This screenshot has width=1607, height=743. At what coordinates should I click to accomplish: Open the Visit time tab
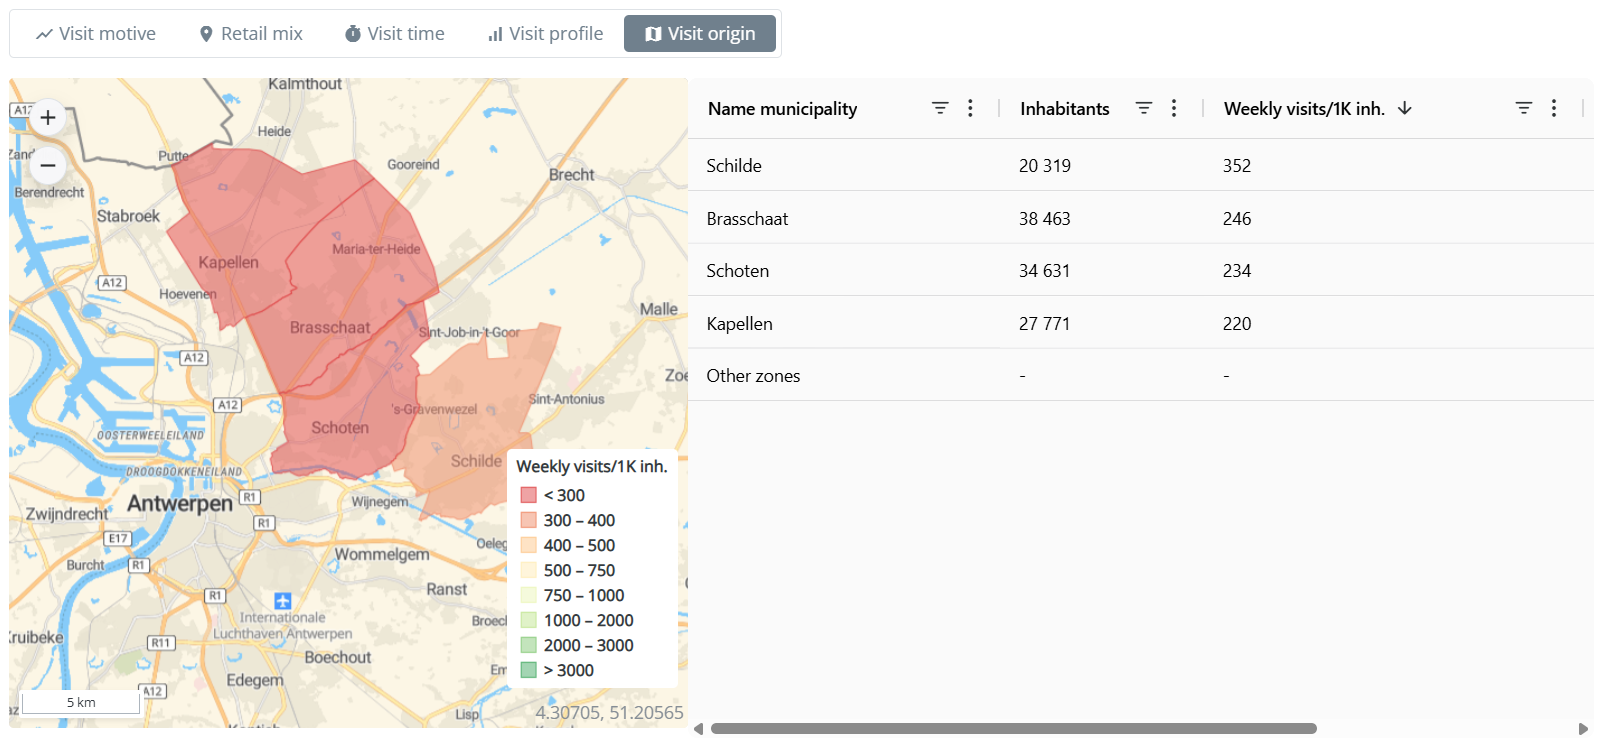point(394,34)
